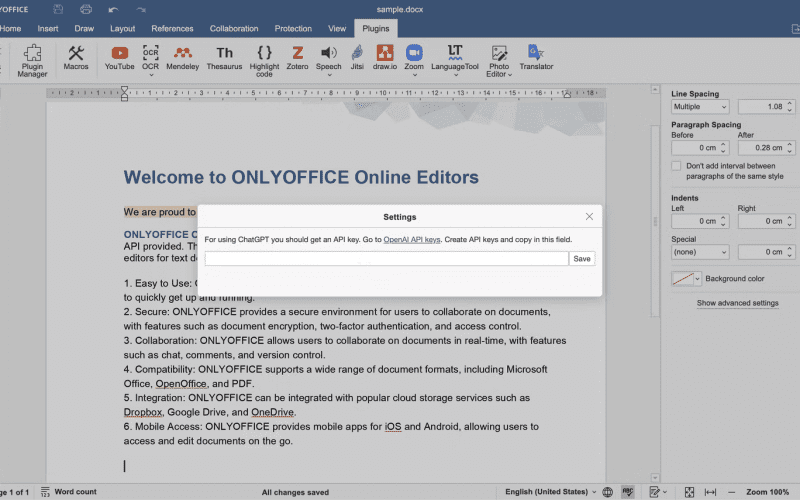Click the Undo arrow
The image size is (800, 500).
(113, 9)
